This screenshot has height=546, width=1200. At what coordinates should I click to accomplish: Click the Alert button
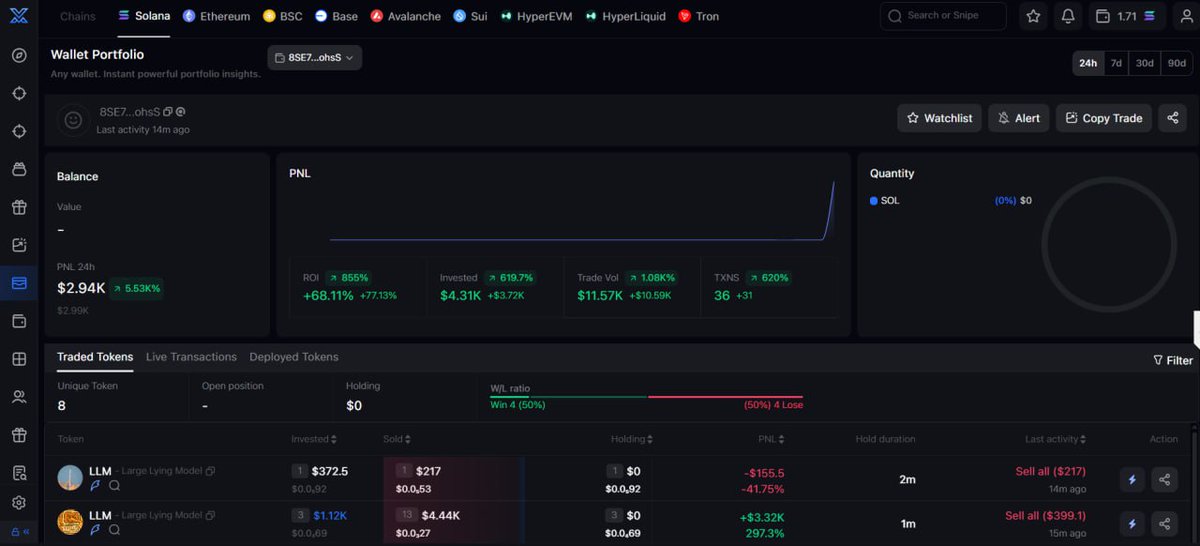point(1019,118)
